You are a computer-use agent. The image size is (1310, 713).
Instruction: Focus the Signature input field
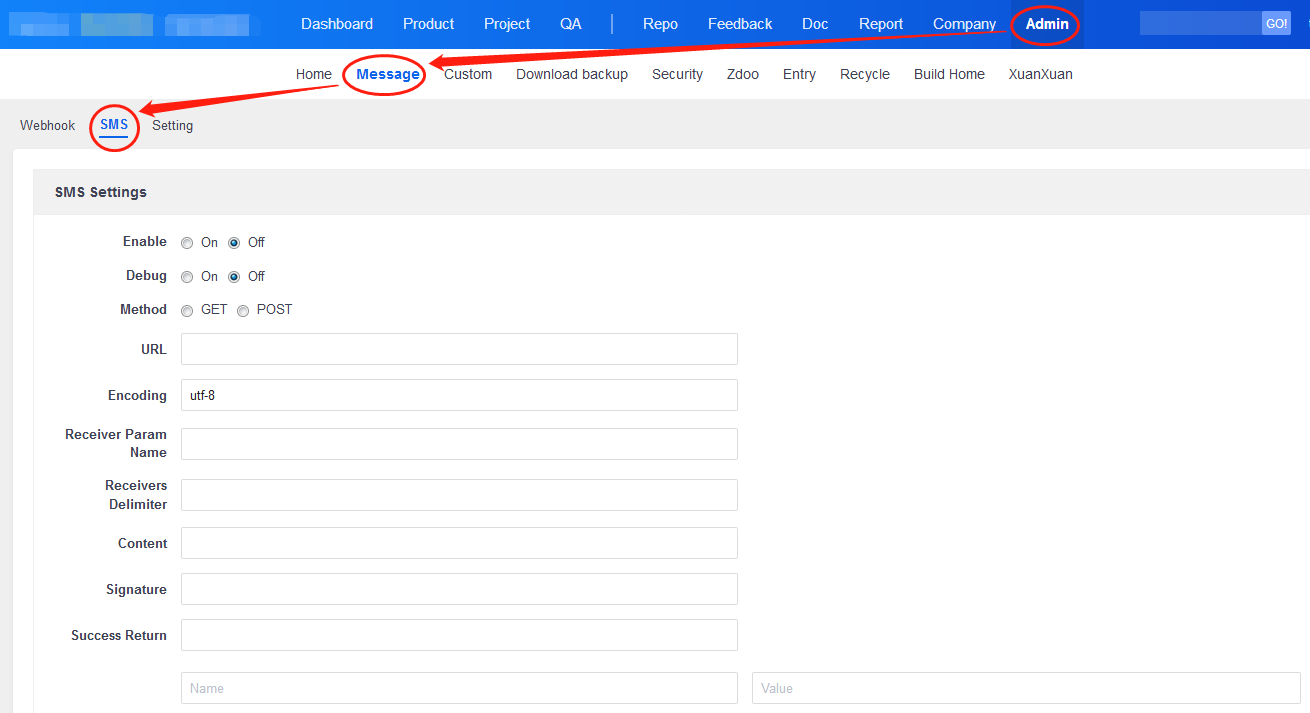coord(459,589)
